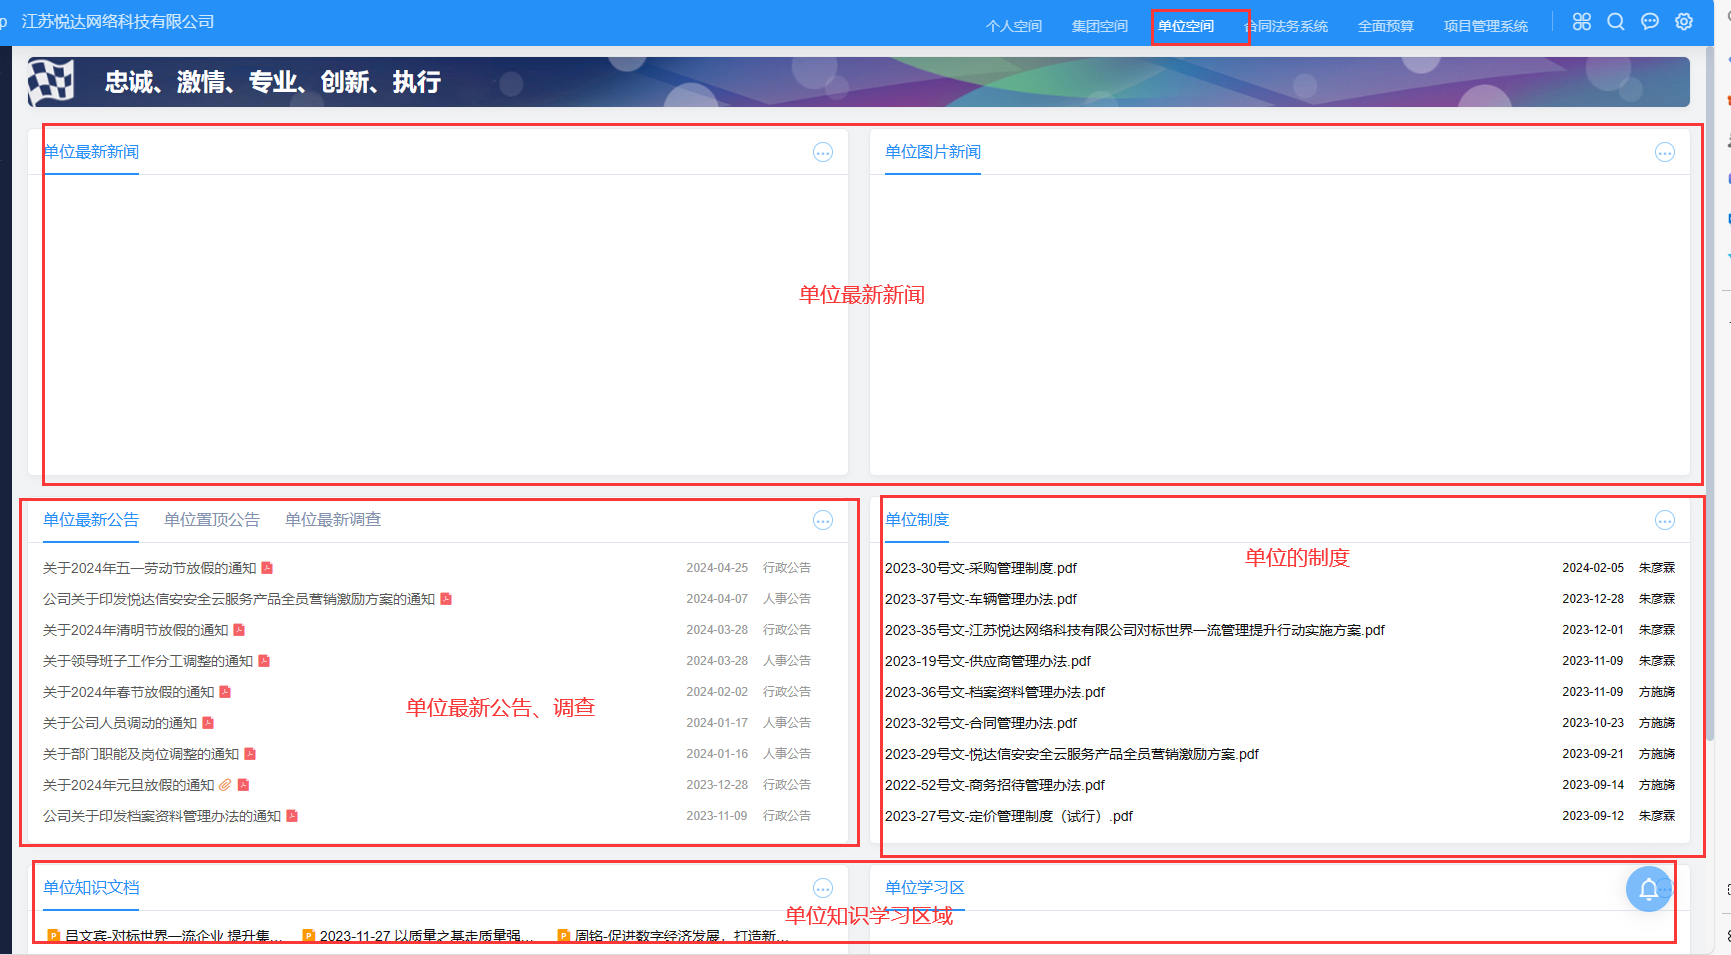Go to 集团空间 in top navigation

1099,26
